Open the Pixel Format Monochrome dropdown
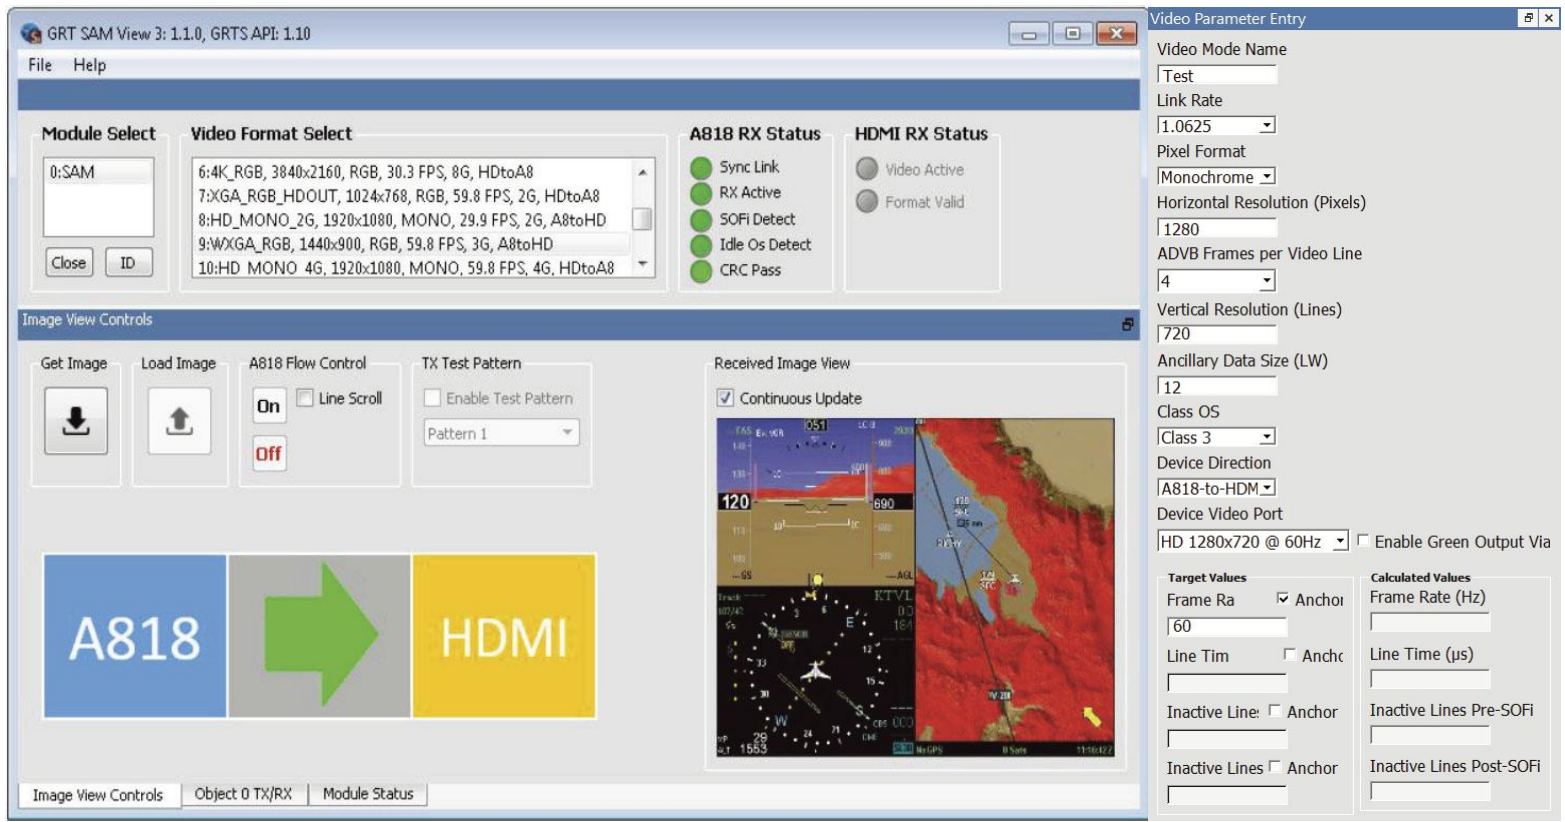This screenshot has height=822, width=1565. click(1267, 177)
